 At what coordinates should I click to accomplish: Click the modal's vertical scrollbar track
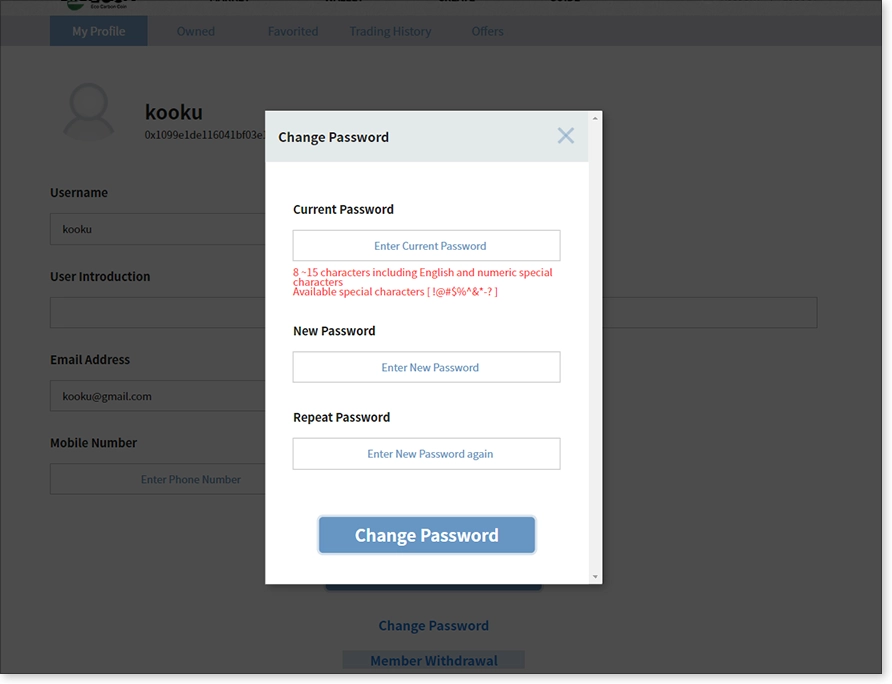(595, 347)
